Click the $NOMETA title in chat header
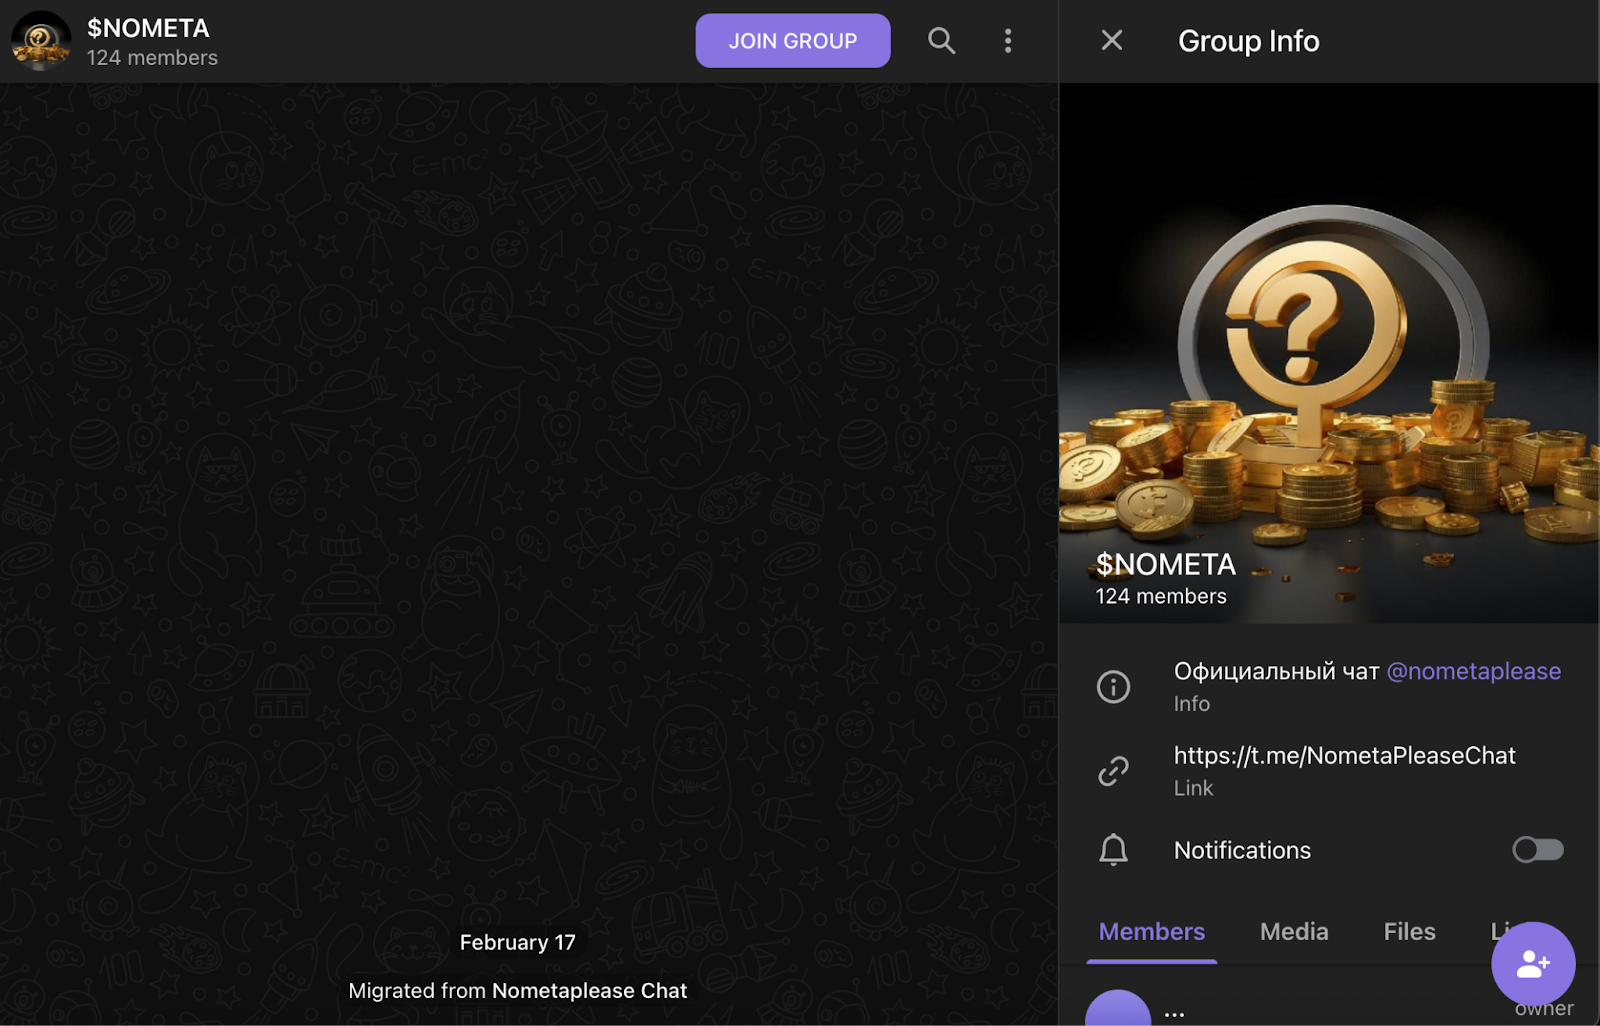The width and height of the screenshot is (1600, 1026). 148,28
